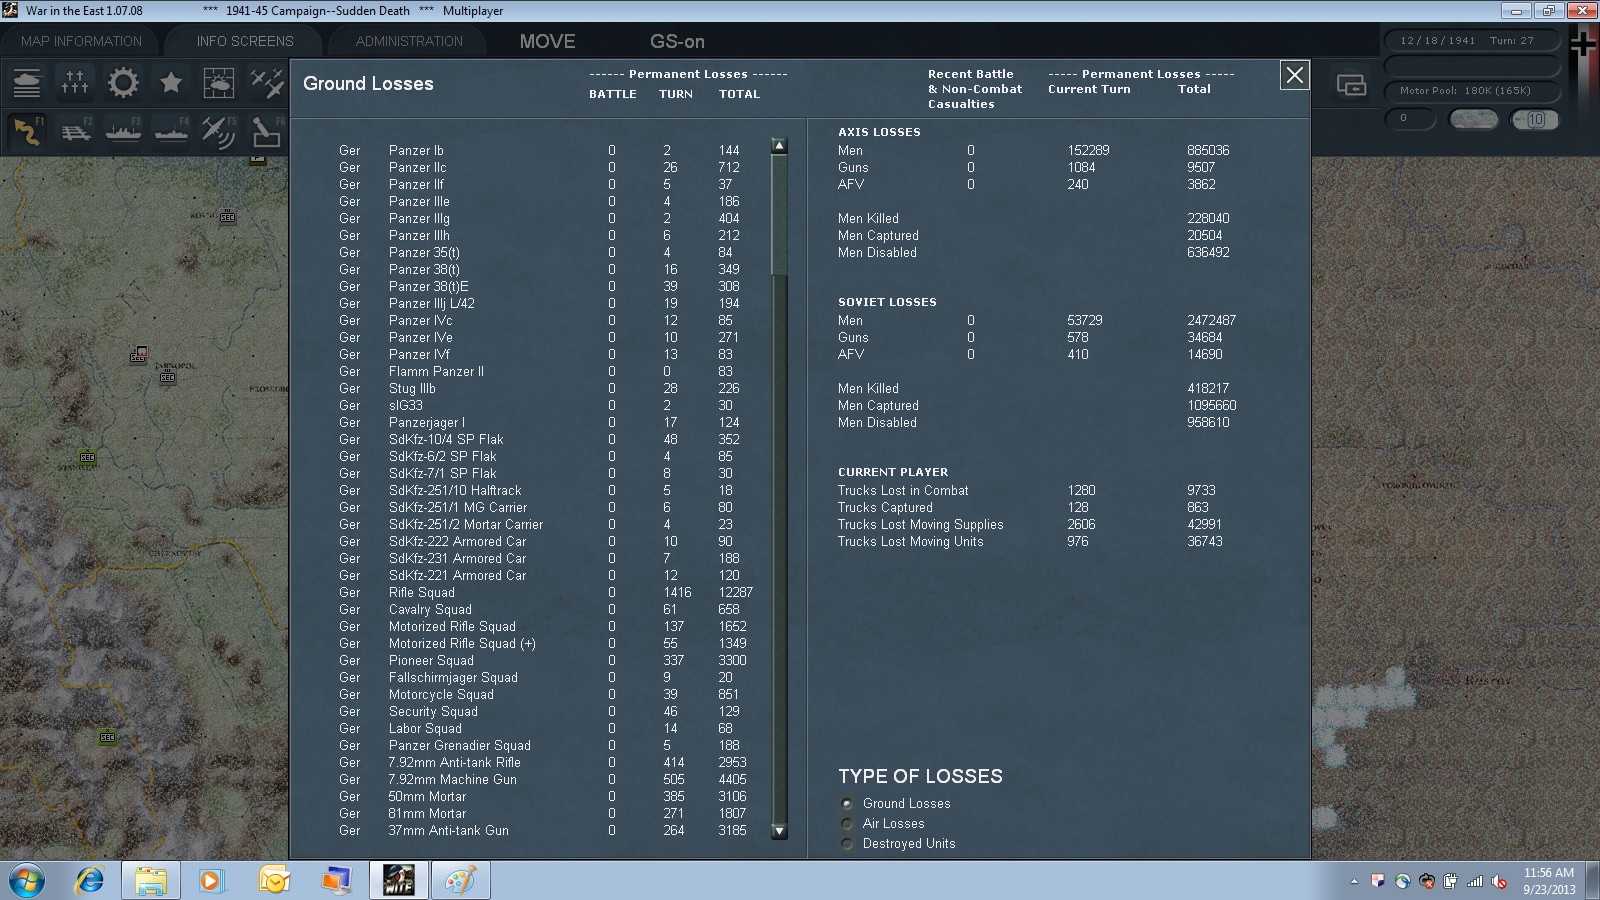Click the field showing 0 under Motor Pool

pyautogui.click(x=1410, y=118)
